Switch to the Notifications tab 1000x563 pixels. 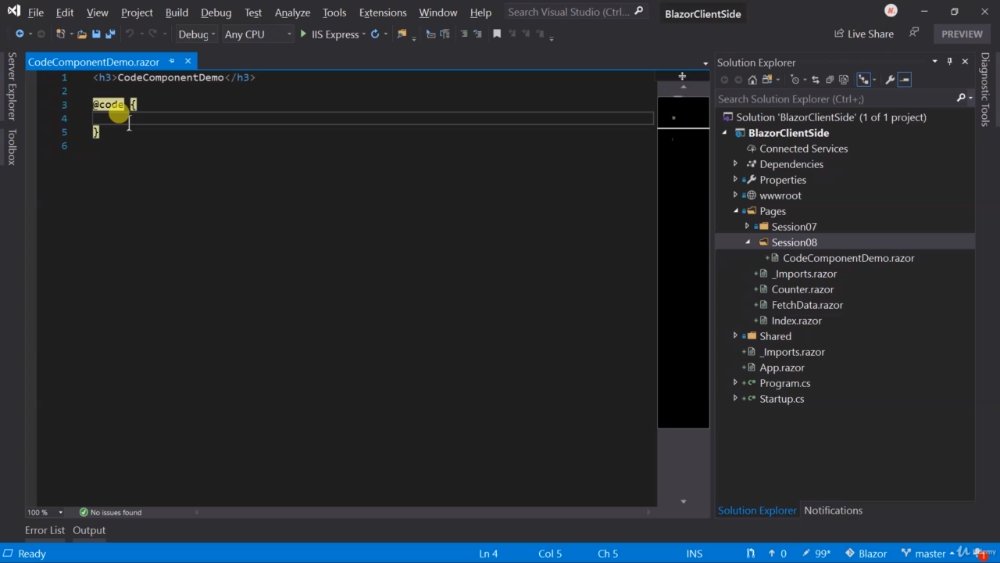(833, 510)
